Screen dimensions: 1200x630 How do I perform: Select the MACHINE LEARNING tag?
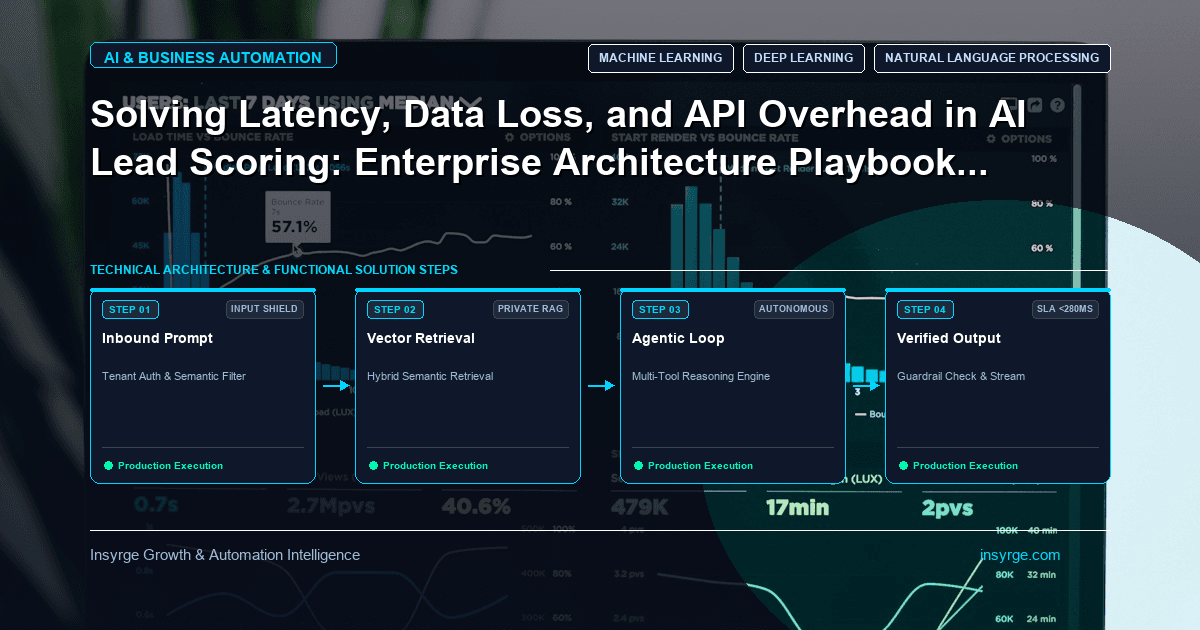point(660,58)
